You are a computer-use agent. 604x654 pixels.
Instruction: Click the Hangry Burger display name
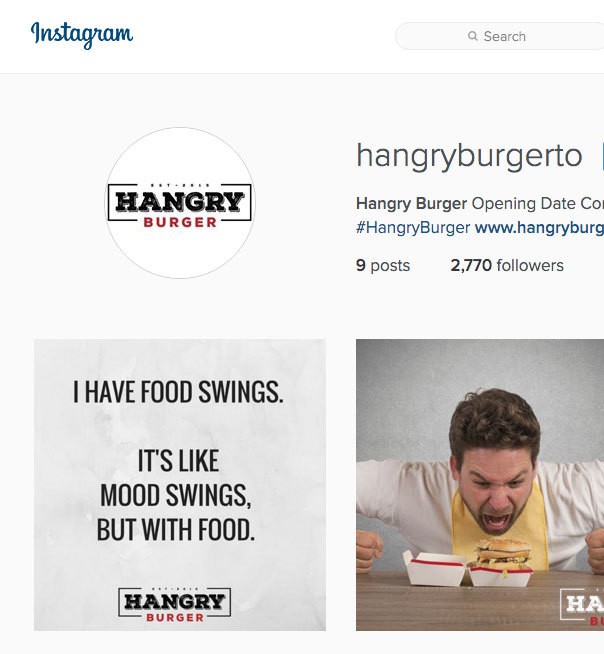coord(411,204)
